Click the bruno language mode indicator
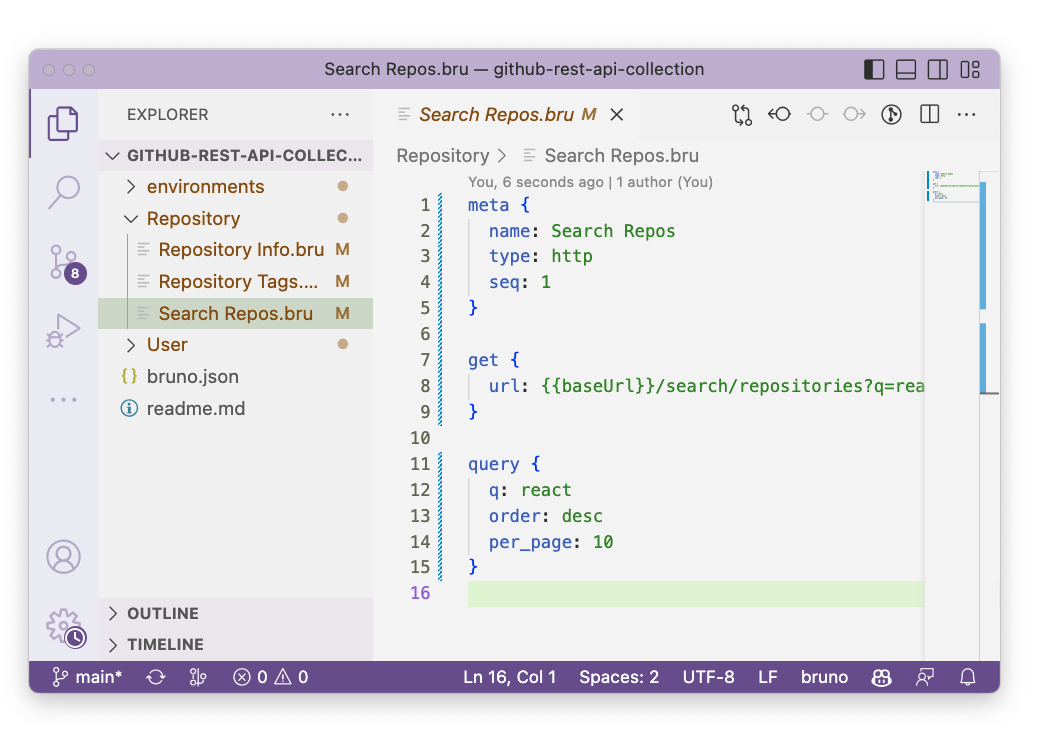Viewport: 1039px width, 743px height. pyautogui.click(x=824, y=677)
